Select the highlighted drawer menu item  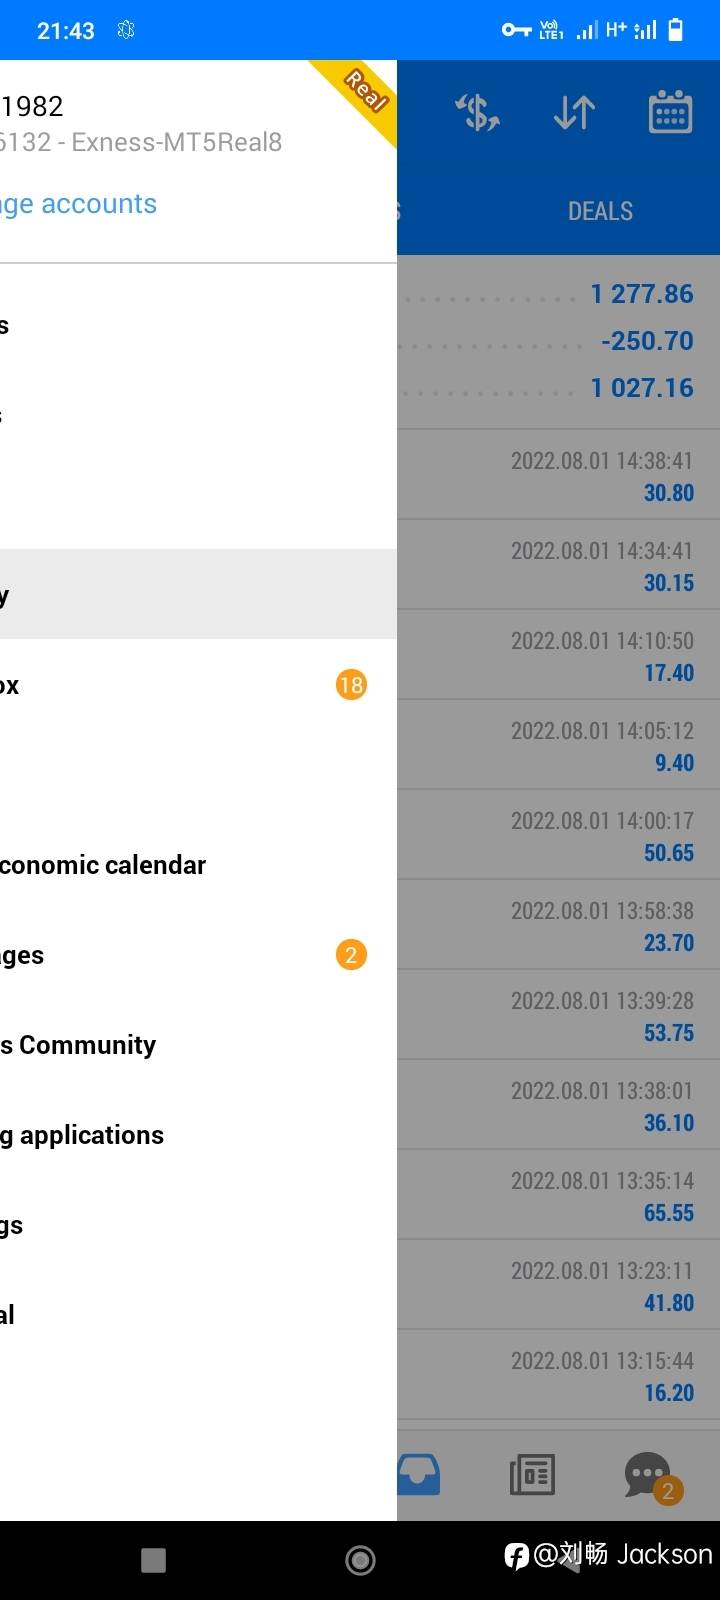[x=198, y=594]
